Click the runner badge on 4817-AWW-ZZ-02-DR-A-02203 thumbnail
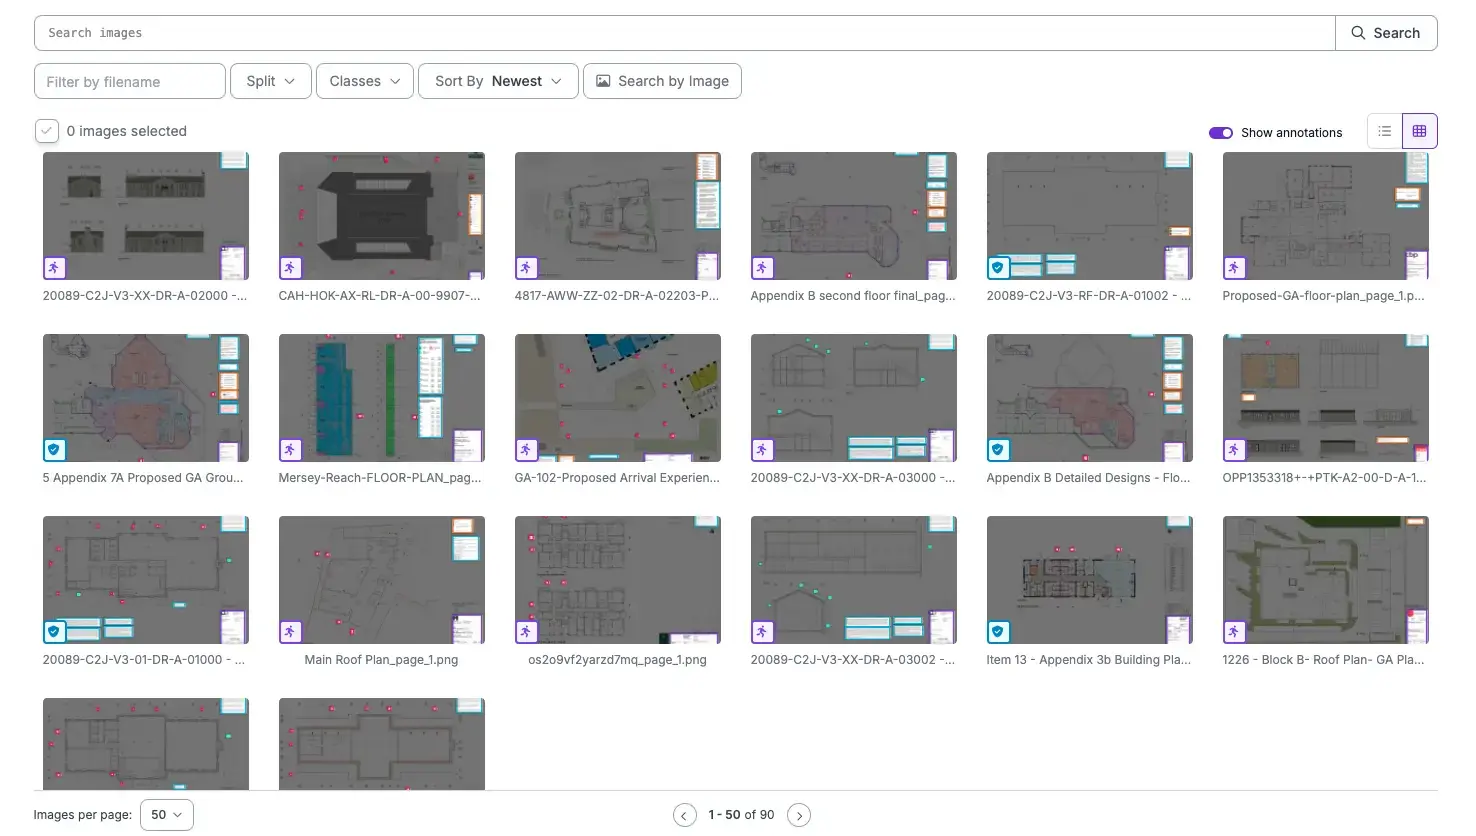The image size is (1476, 836). (x=527, y=268)
